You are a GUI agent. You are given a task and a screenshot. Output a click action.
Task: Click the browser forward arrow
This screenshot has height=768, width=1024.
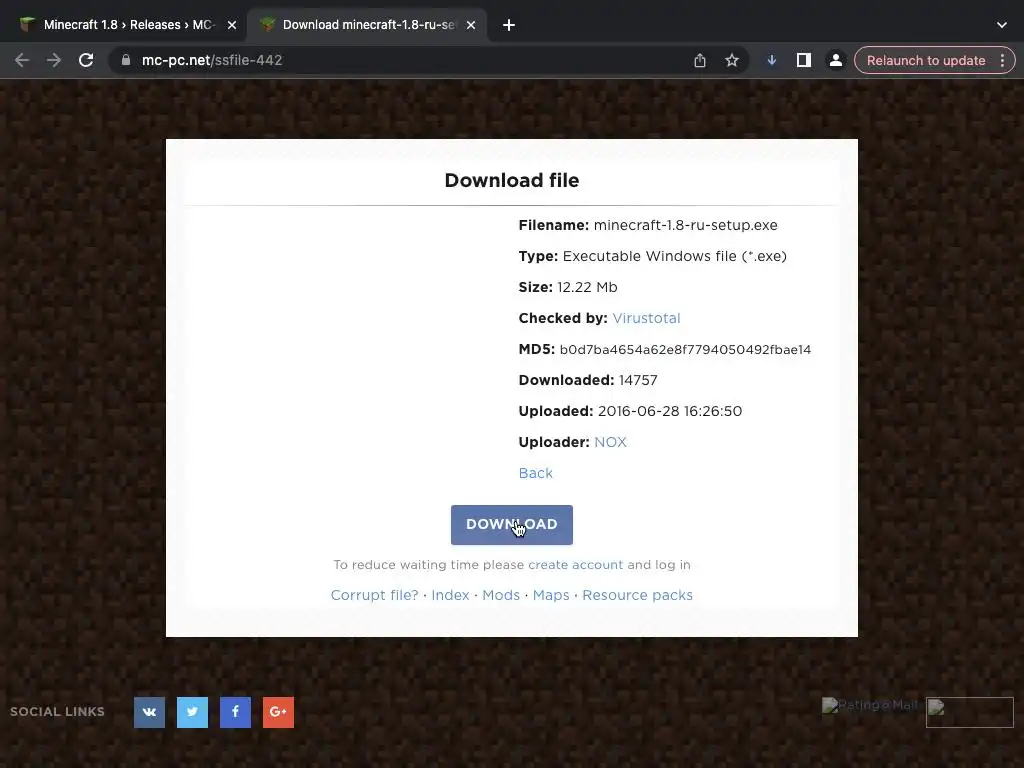click(x=54, y=60)
